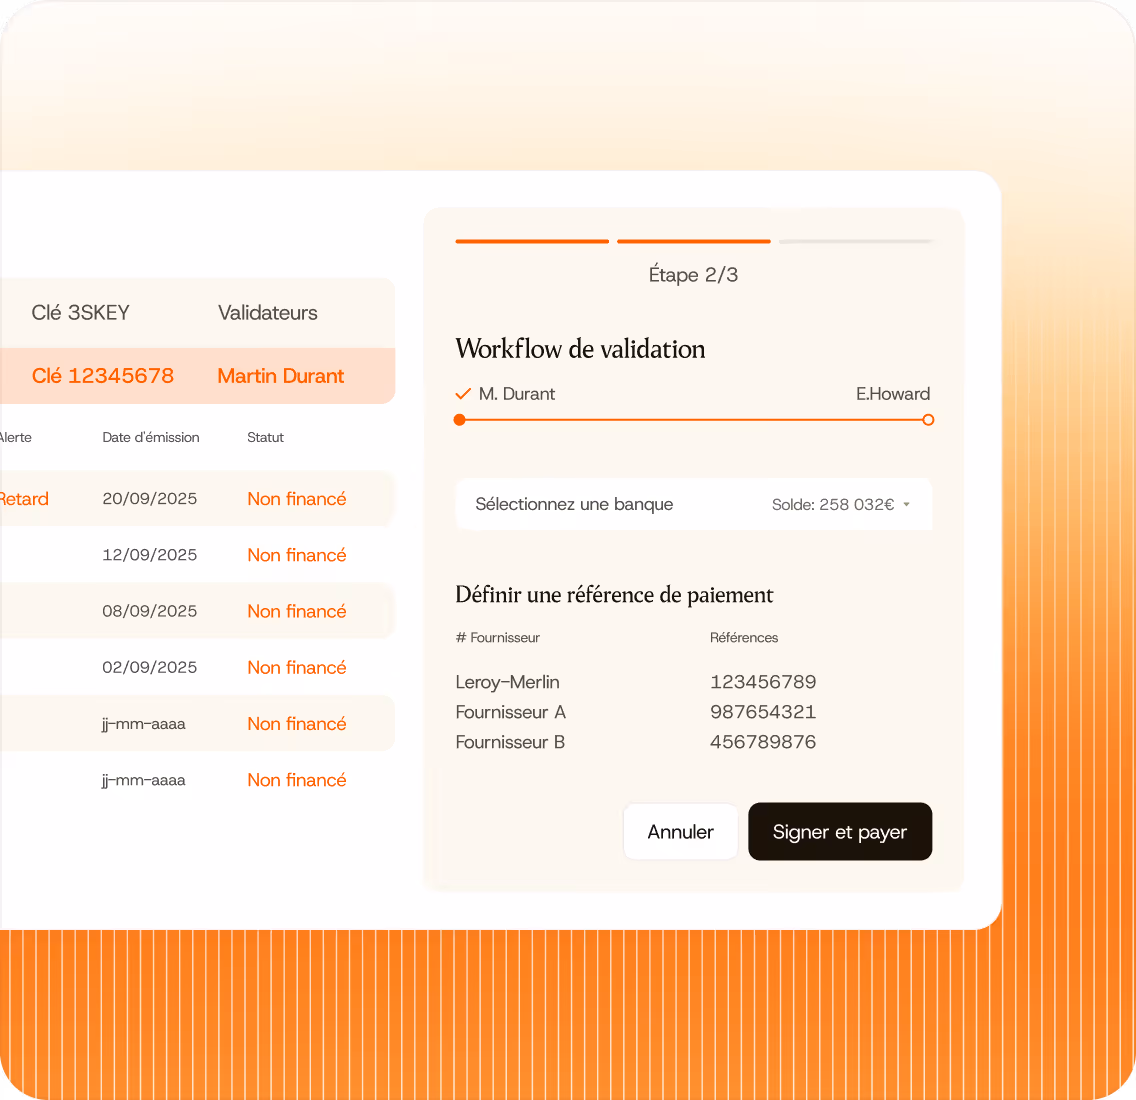Click the second step progress bar segment
The image size is (1136, 1100).
click(693, 241)
